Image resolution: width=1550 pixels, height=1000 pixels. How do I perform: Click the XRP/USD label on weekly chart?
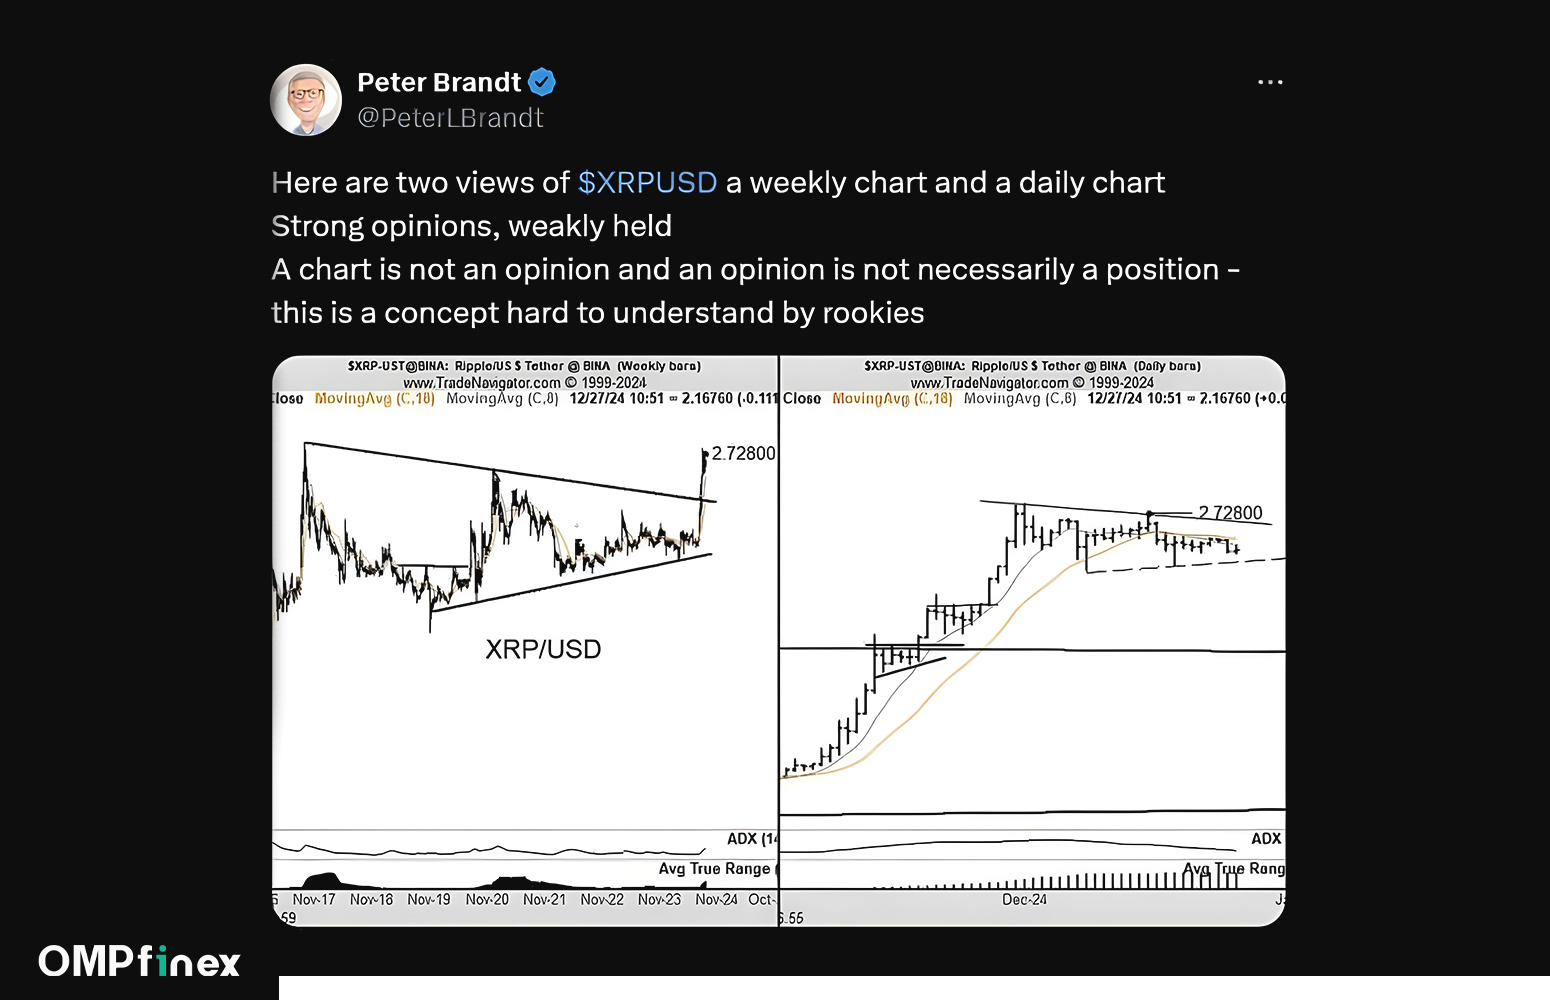pos(543,650)
